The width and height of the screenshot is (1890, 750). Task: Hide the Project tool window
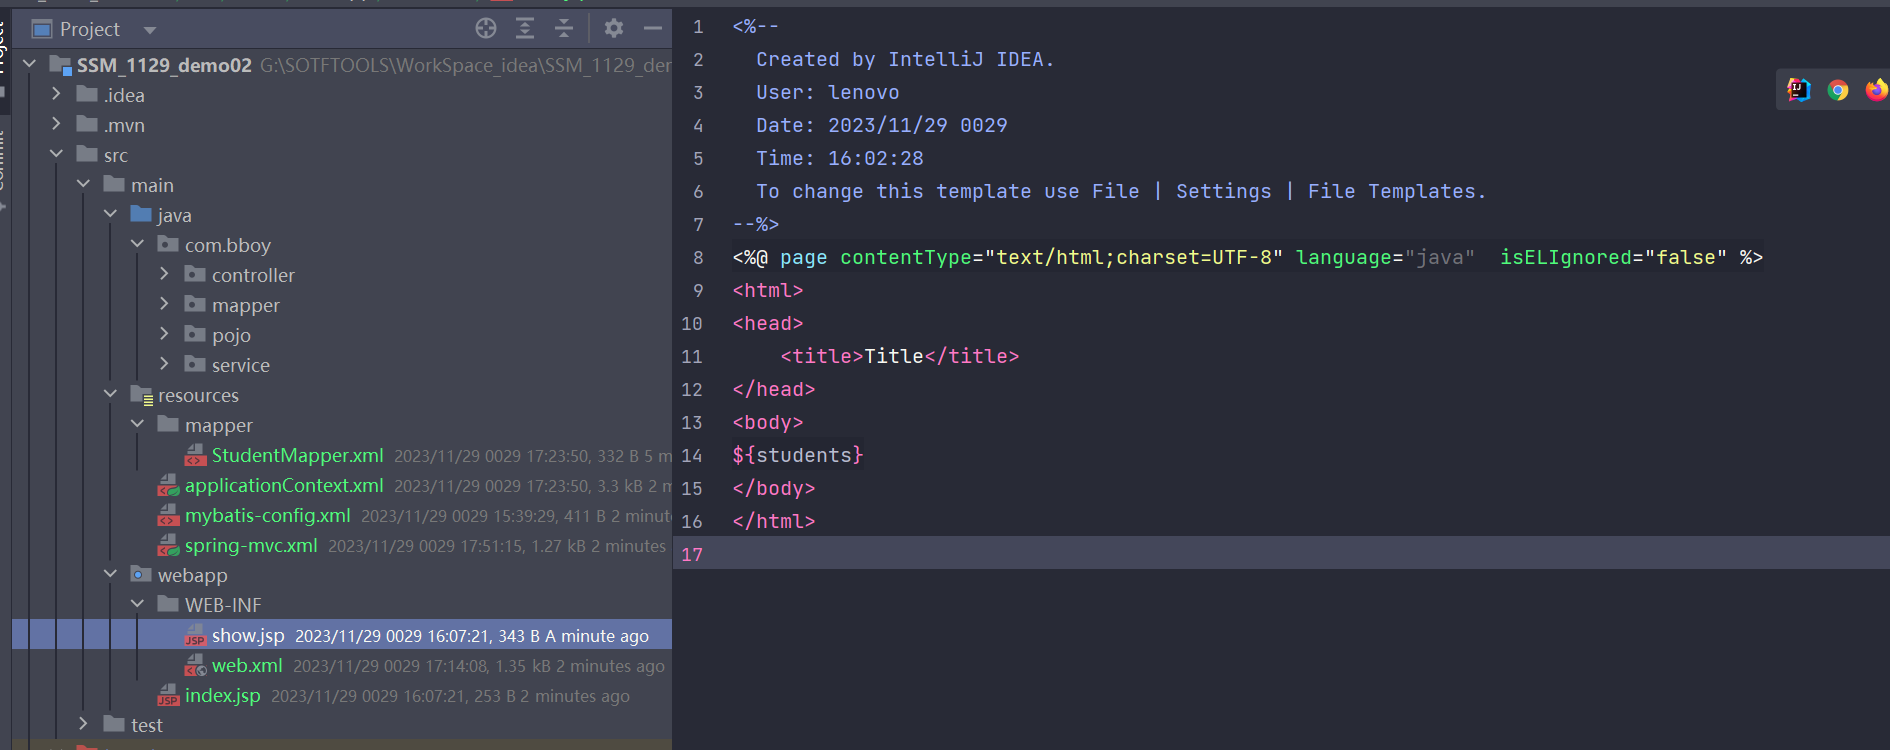click(653, 28)
